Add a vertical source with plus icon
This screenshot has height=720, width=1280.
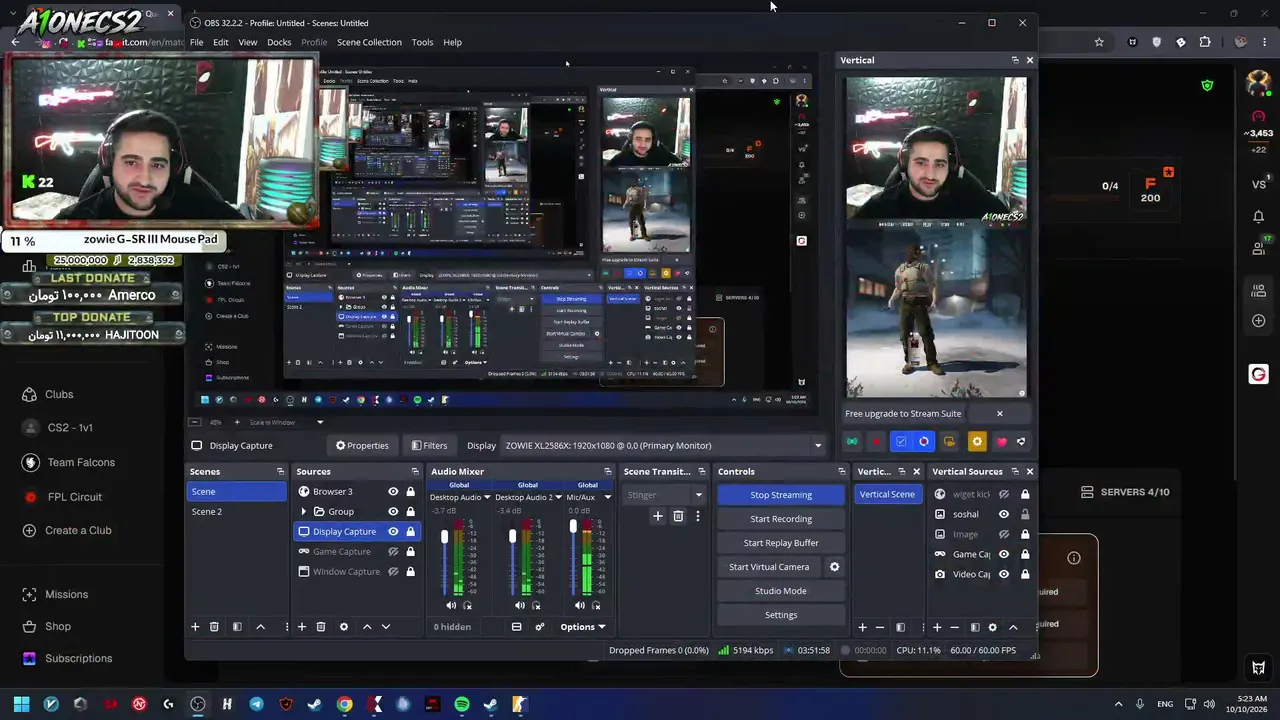[937, 627]
